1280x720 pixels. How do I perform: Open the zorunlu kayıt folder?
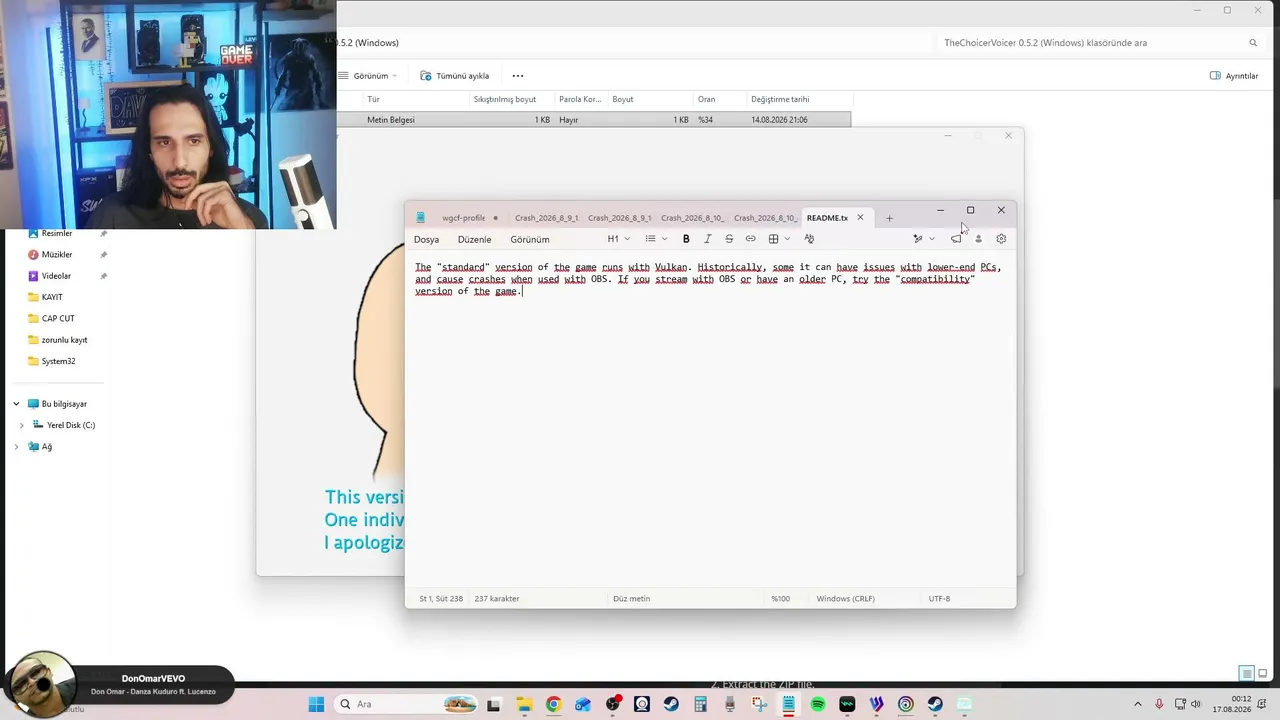coord(64,340)
